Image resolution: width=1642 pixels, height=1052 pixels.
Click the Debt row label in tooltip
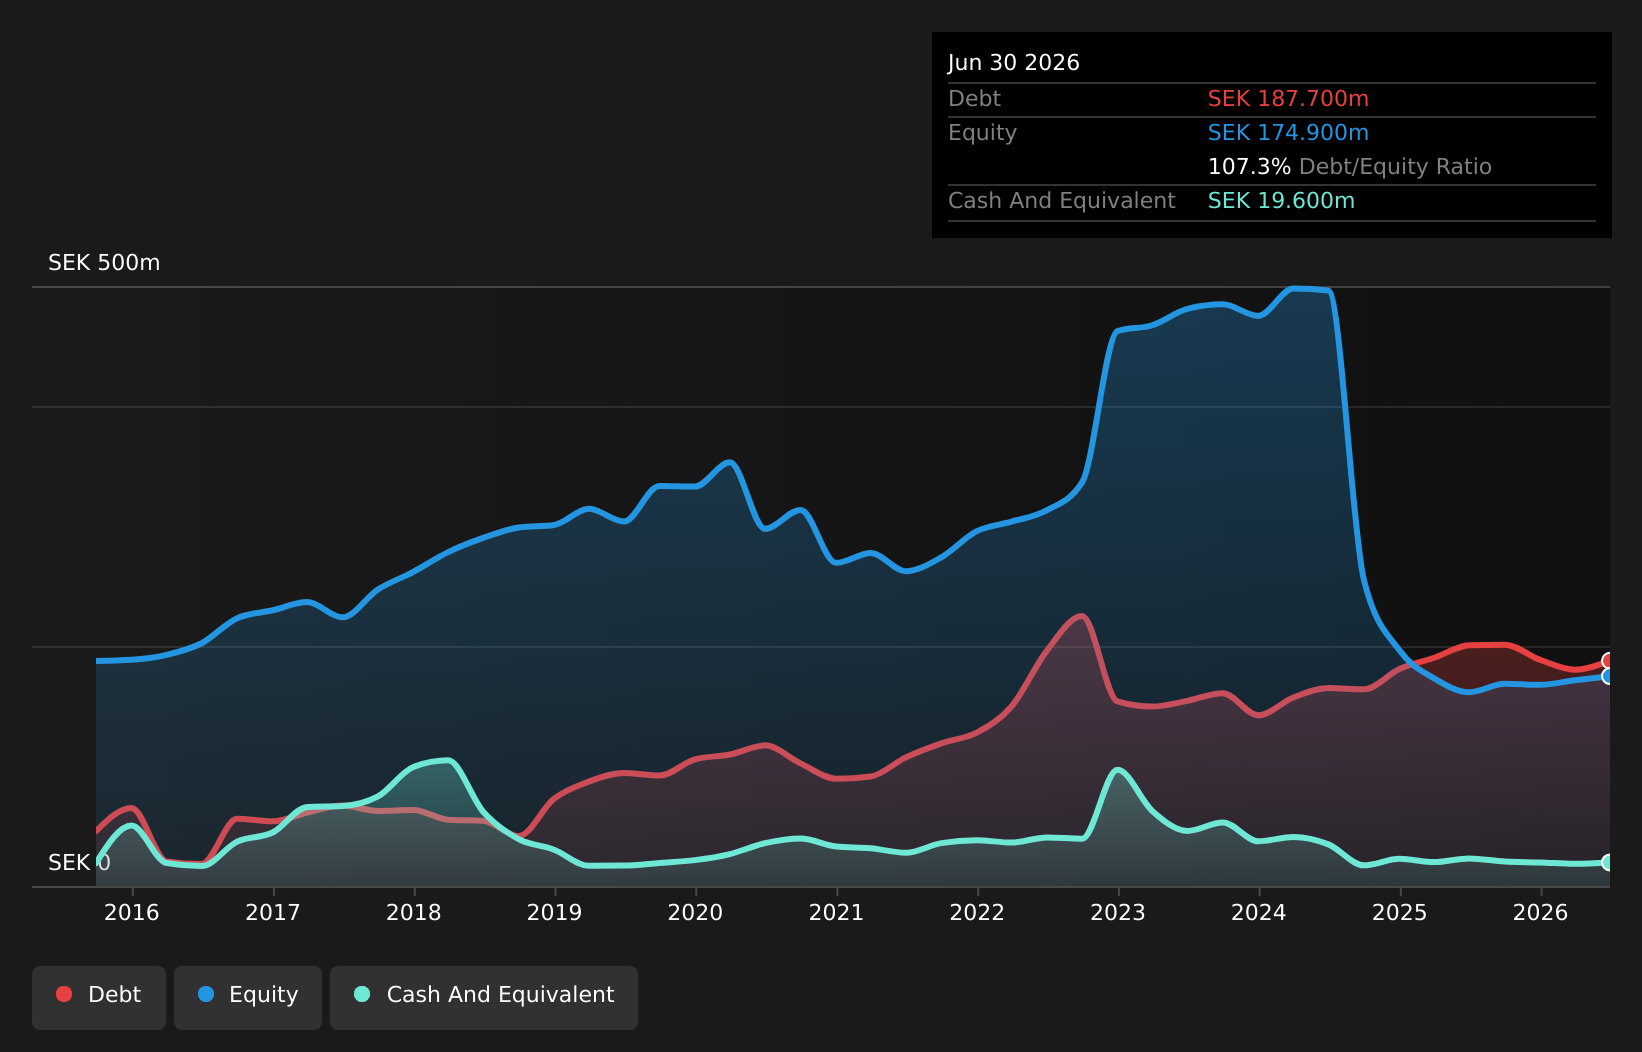pyautogui.click(x=974, y=99)
